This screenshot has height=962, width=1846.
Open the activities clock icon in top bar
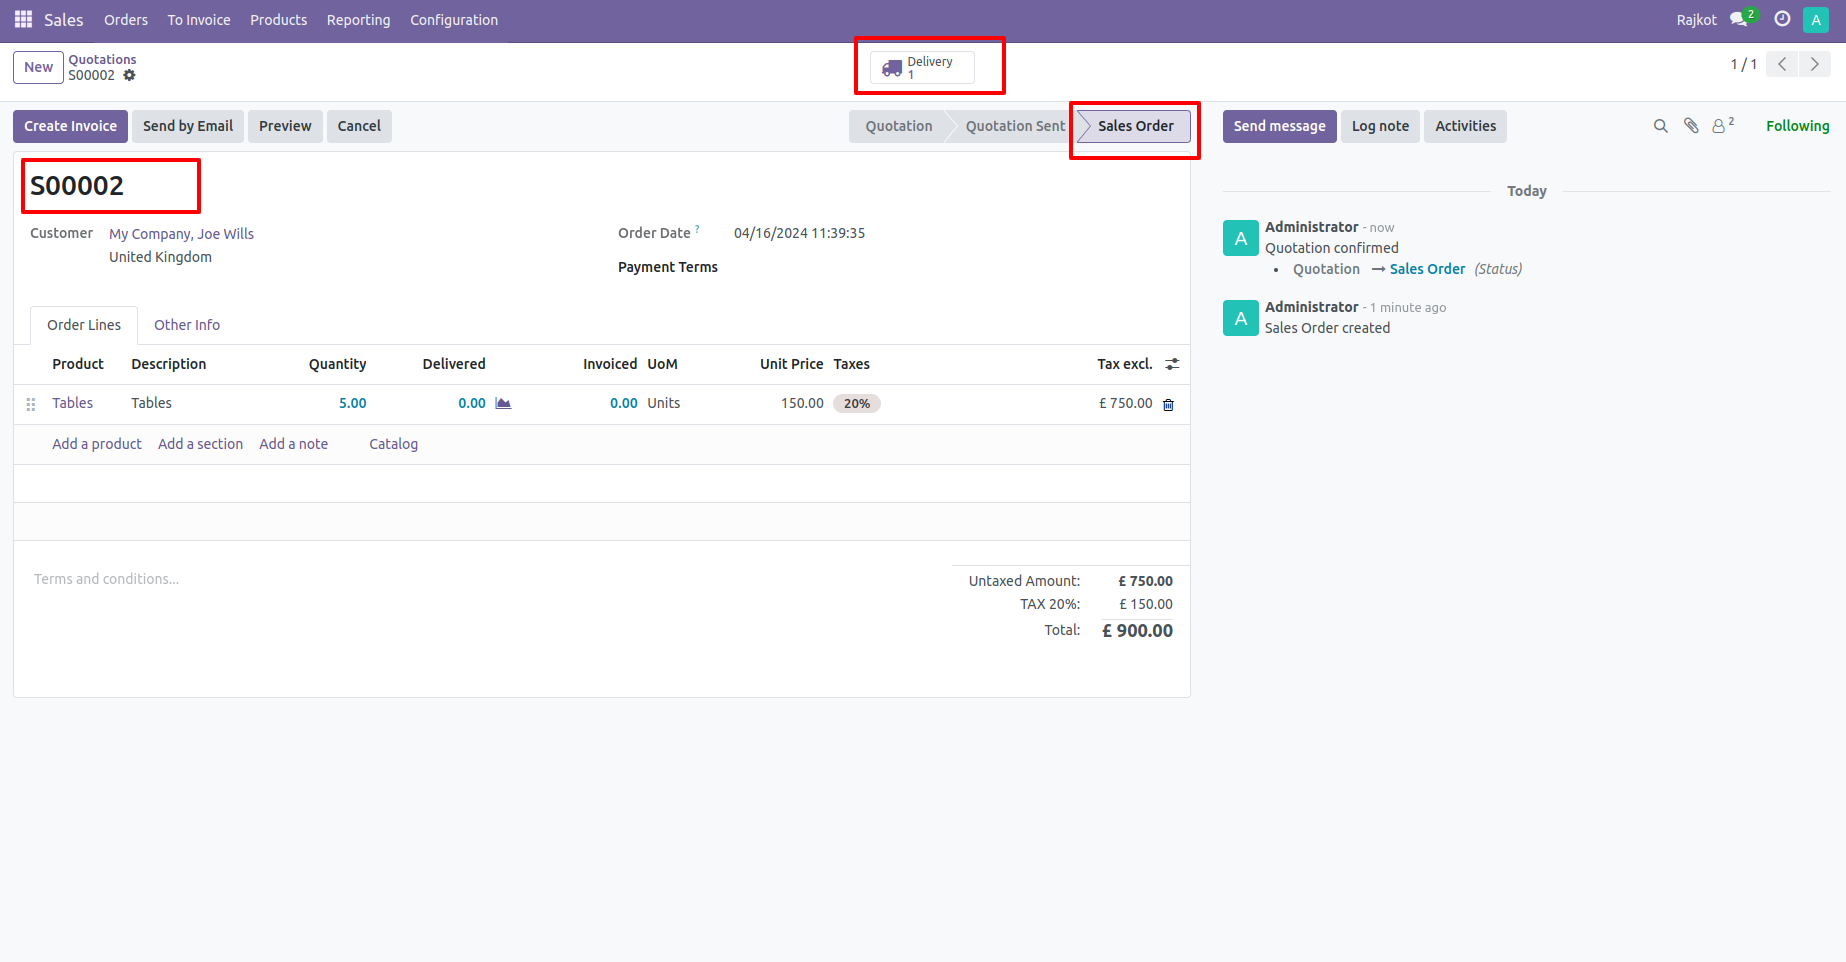tap(1781, 19)
